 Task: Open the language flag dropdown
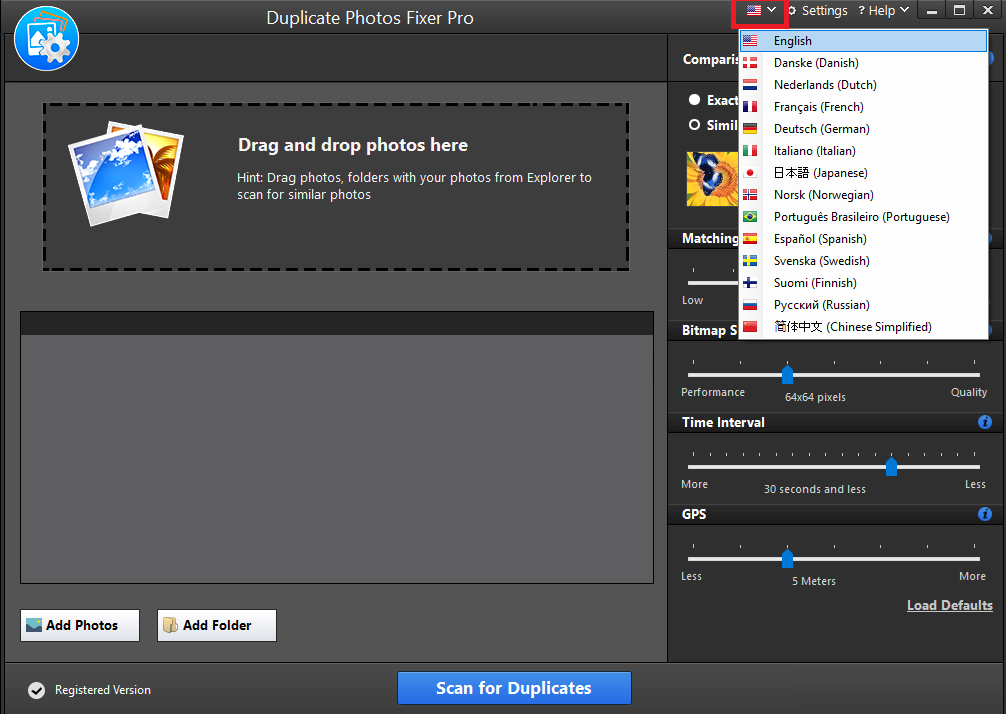point(761,10)
